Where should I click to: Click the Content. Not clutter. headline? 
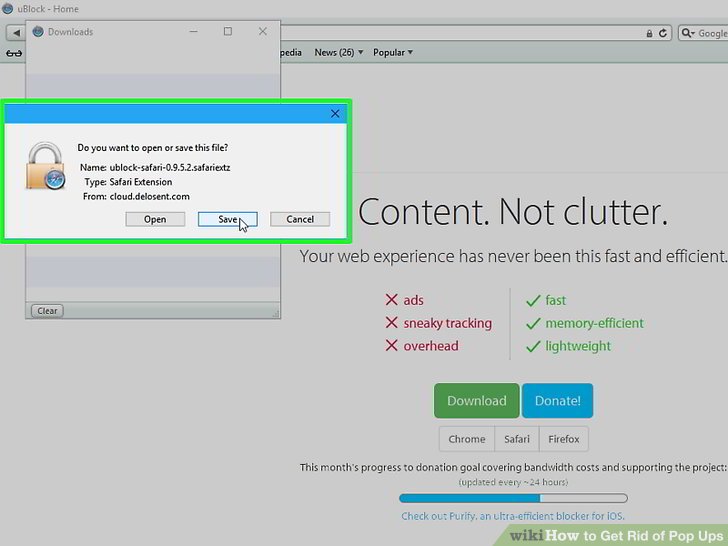[x=513, y=212]
